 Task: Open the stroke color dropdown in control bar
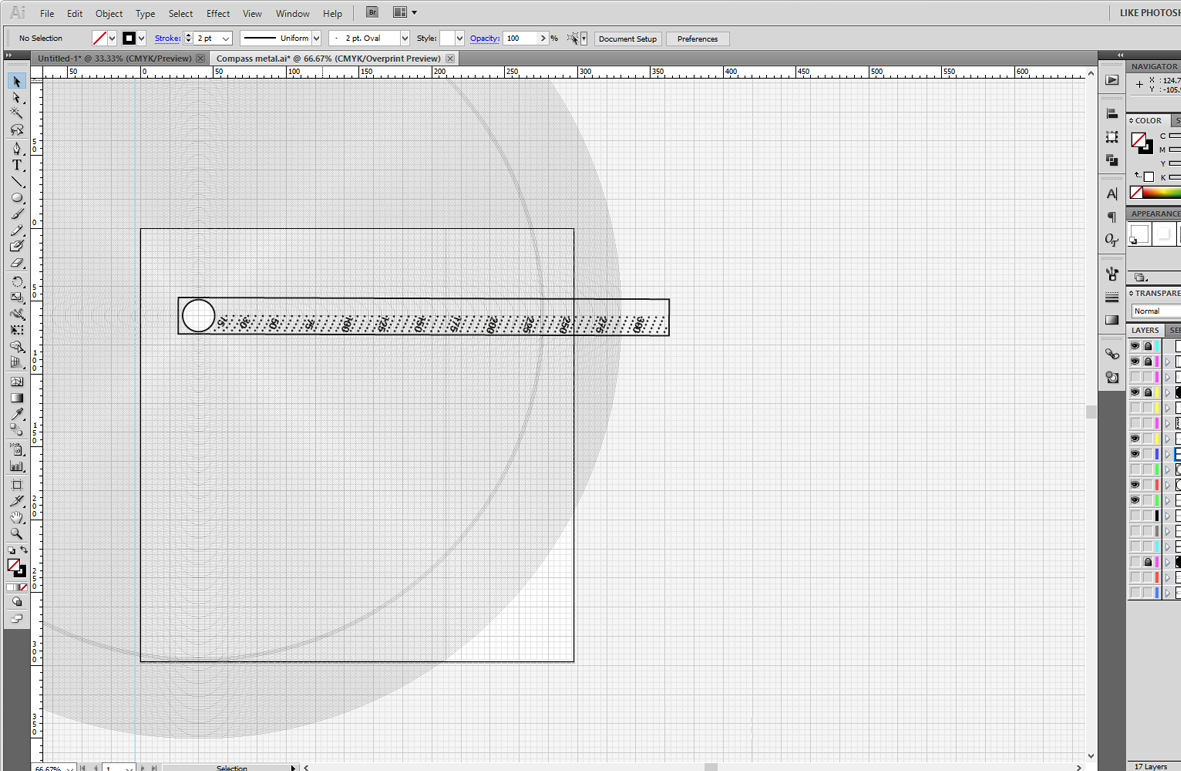point(141,38)
